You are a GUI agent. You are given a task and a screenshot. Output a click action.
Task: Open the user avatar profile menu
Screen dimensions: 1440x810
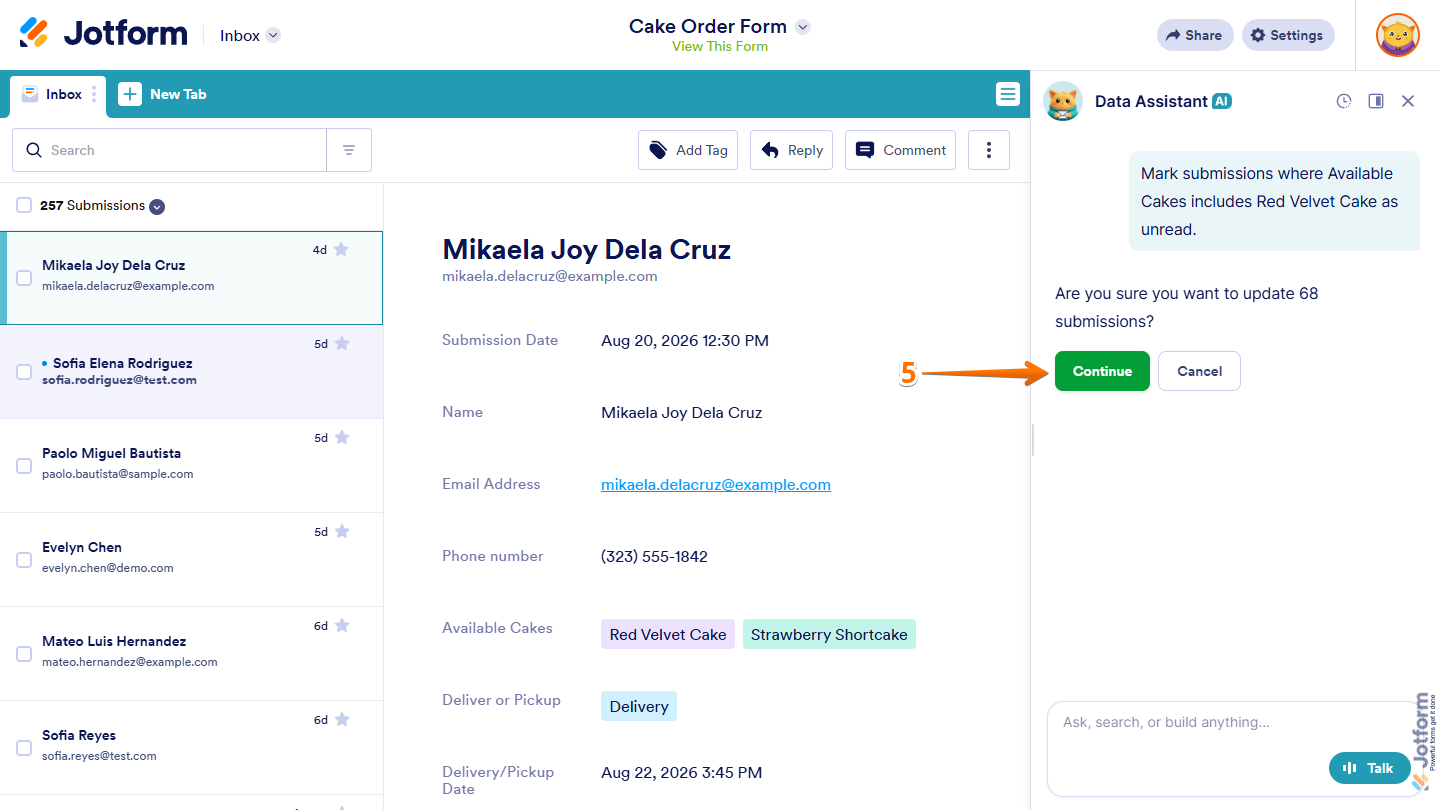coord(1397,35)
